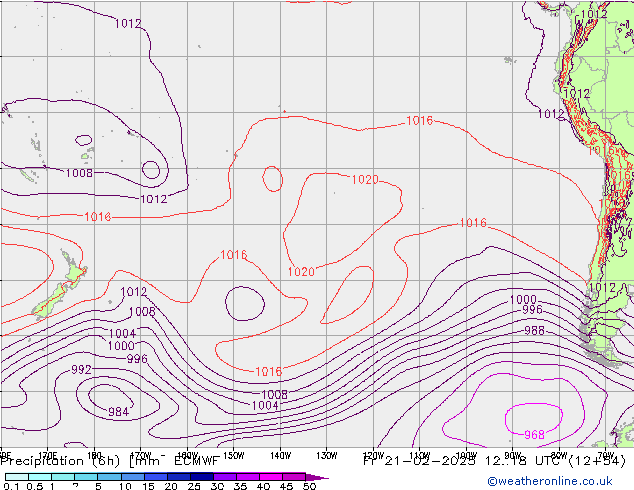Click the 1016 label at bottom near 140W

point(268,372)
